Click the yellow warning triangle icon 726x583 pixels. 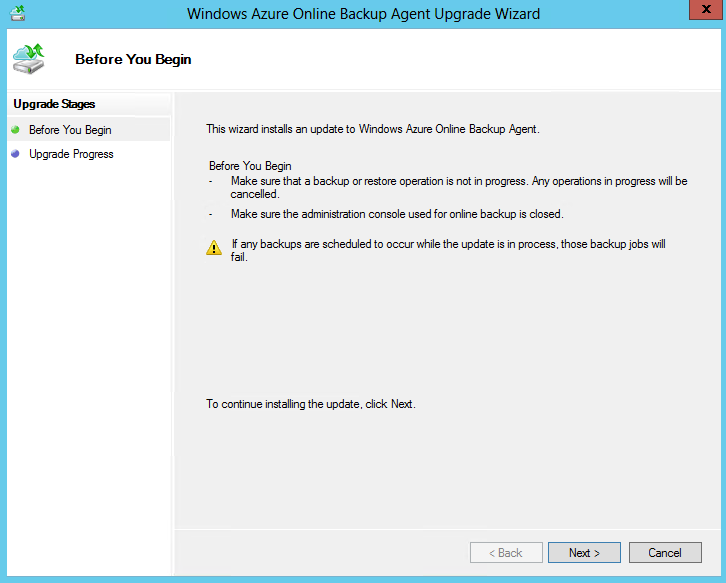214,248
